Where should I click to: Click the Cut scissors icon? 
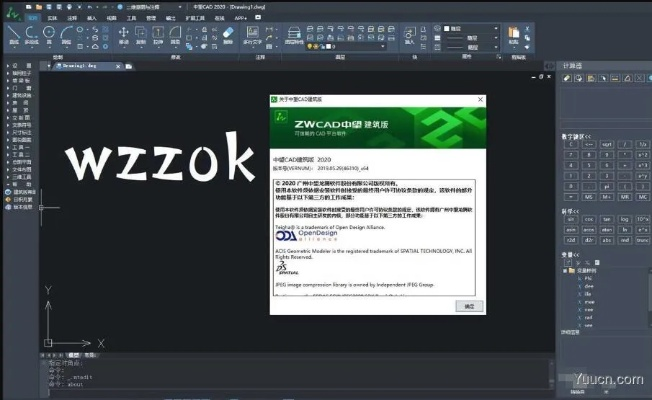(x=527, y=29)
